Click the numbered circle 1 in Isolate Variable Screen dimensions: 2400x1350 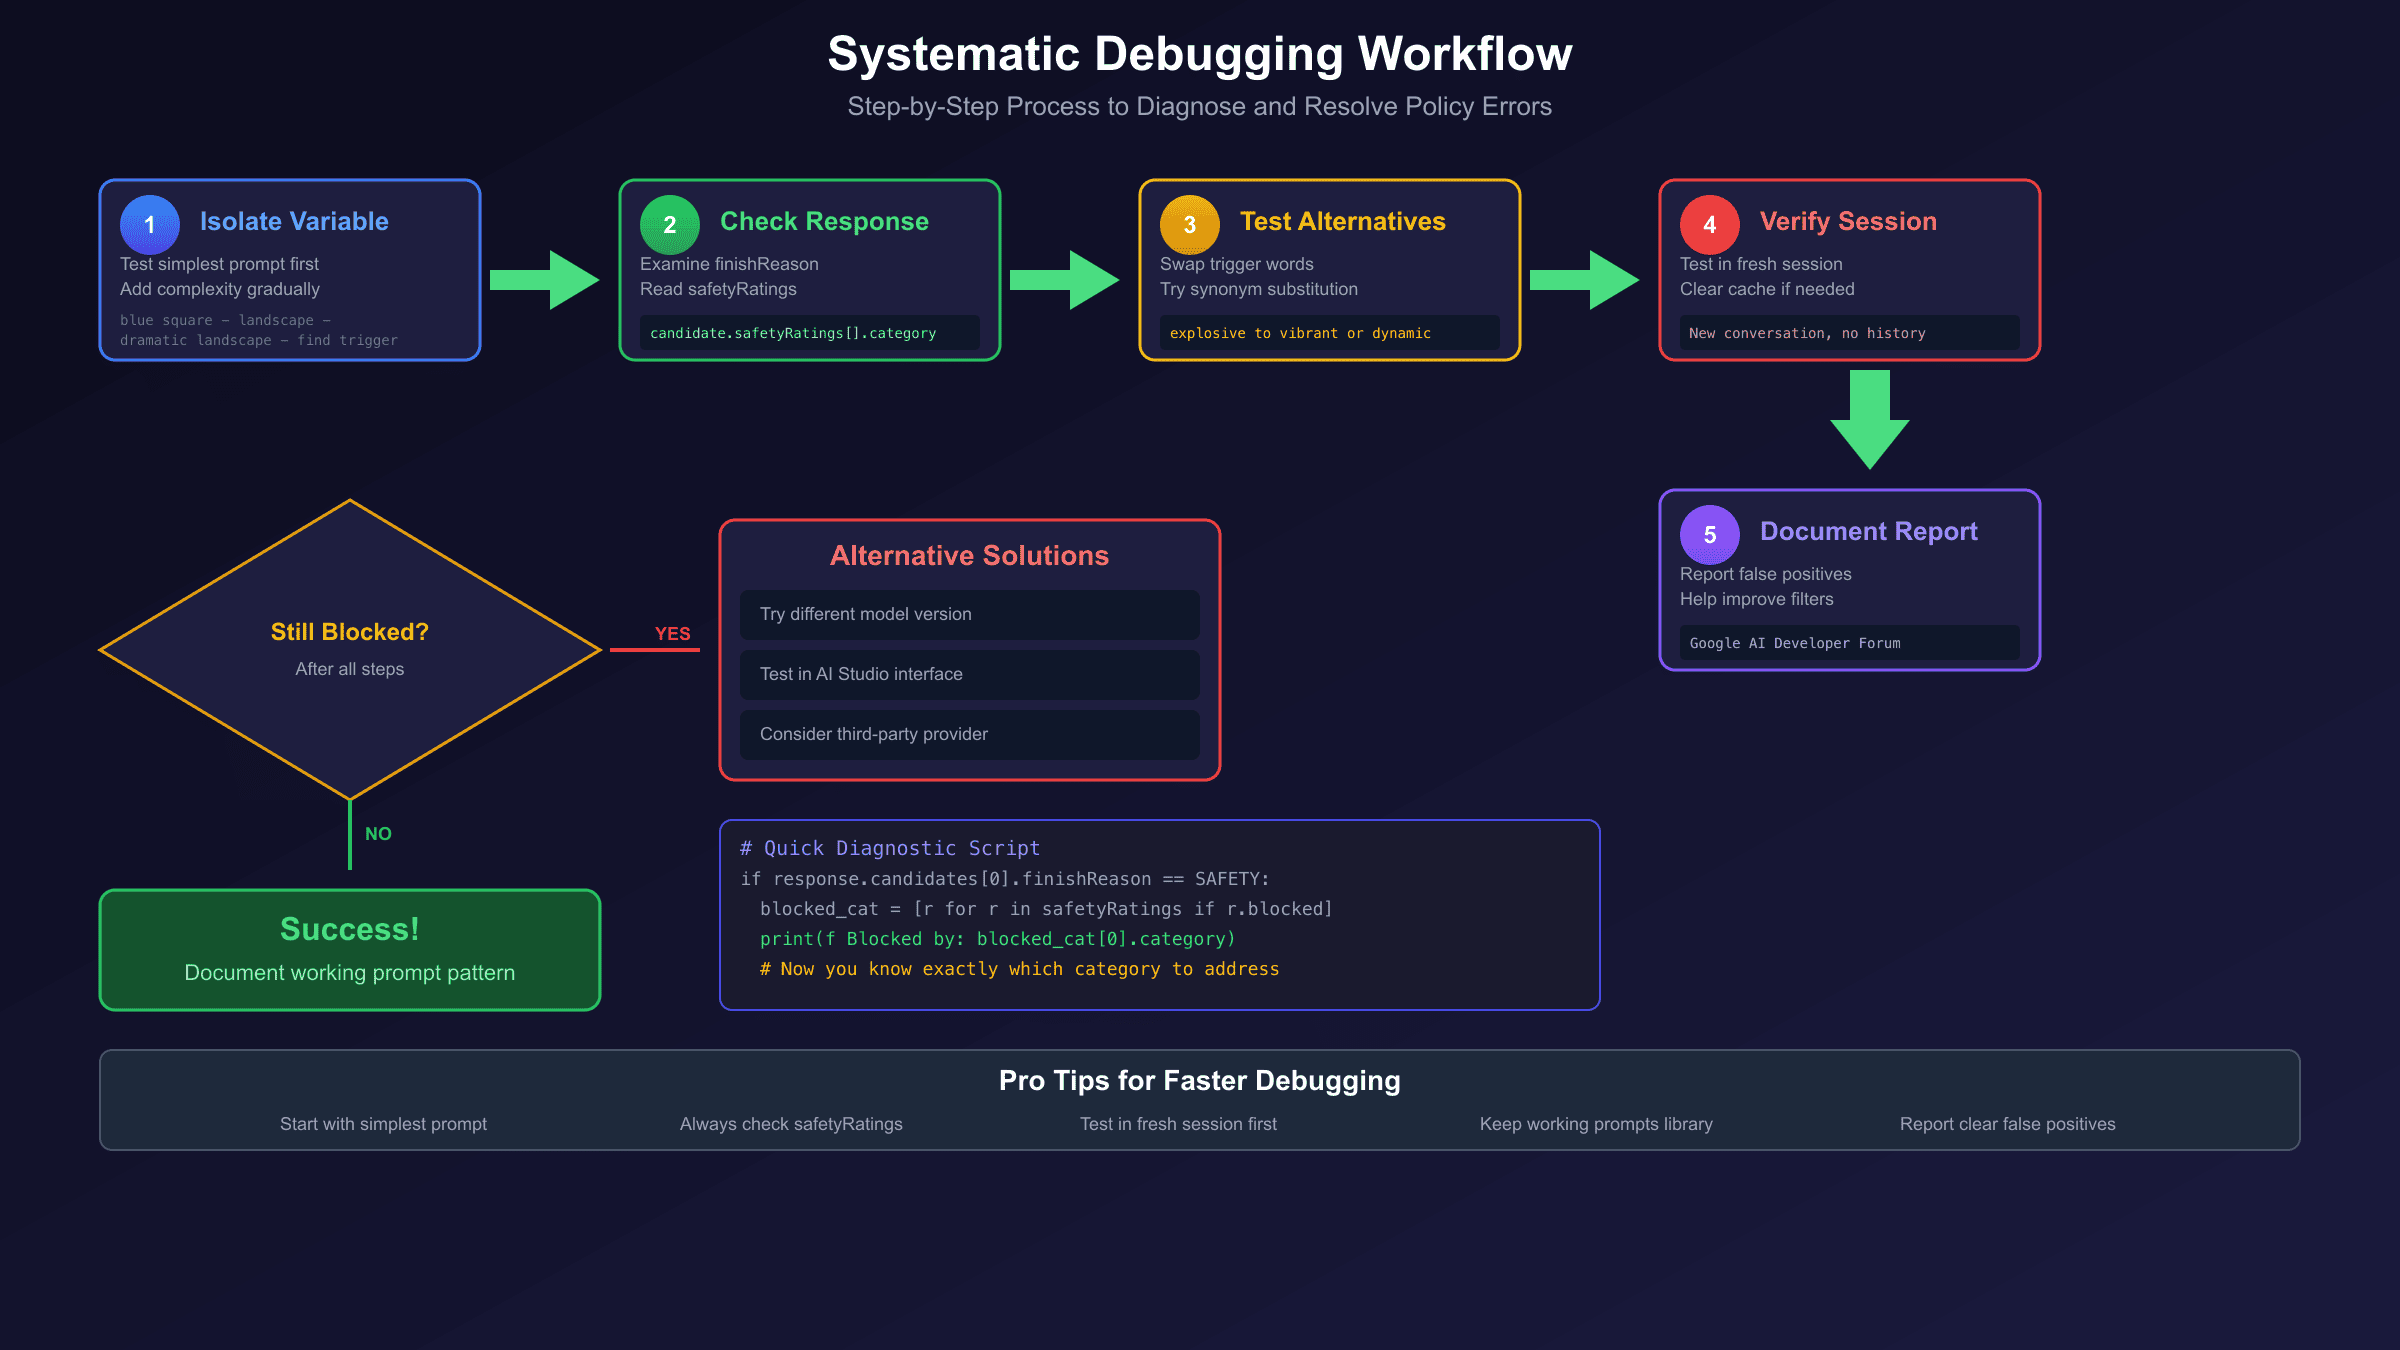click(x=149, y=224)
